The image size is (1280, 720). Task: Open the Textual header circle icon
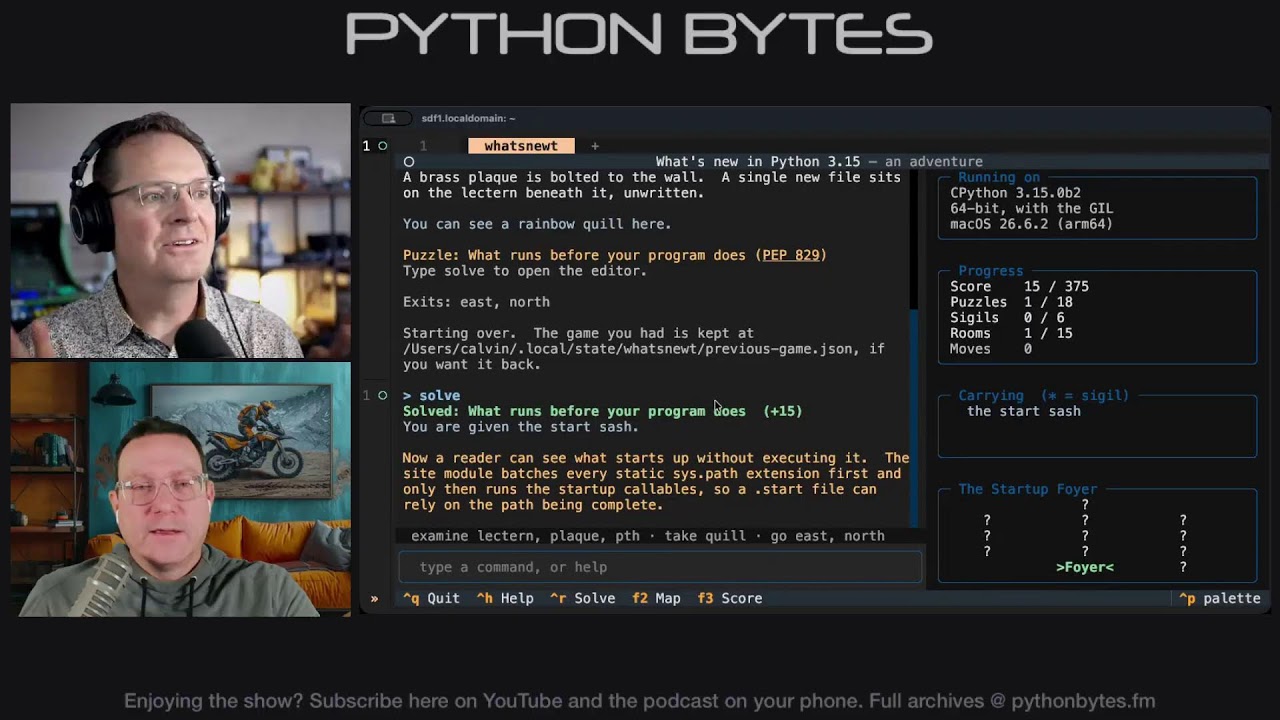tap(408, 161)
